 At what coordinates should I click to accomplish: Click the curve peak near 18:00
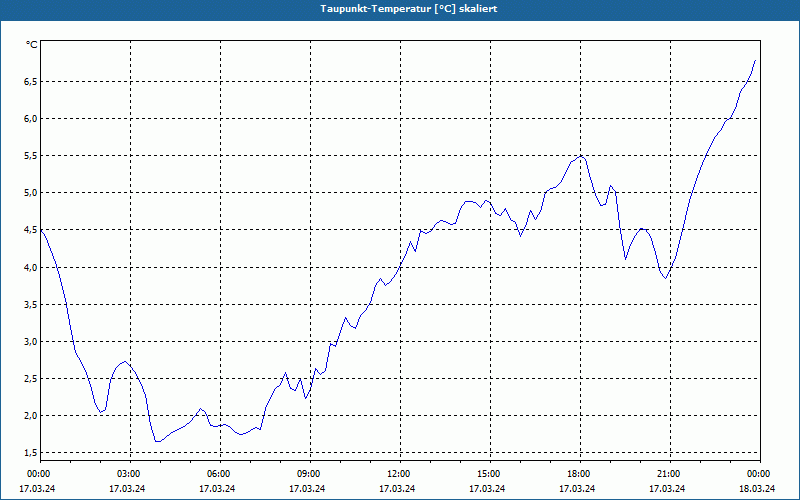[581, 156]
